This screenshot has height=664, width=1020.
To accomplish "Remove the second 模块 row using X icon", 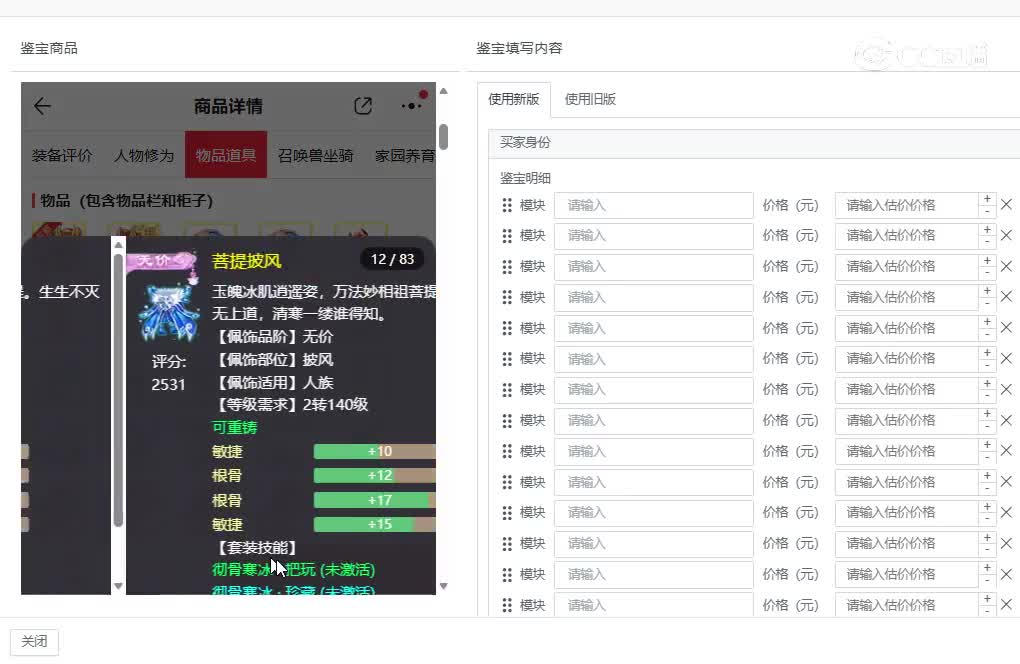I will 1006,235.
